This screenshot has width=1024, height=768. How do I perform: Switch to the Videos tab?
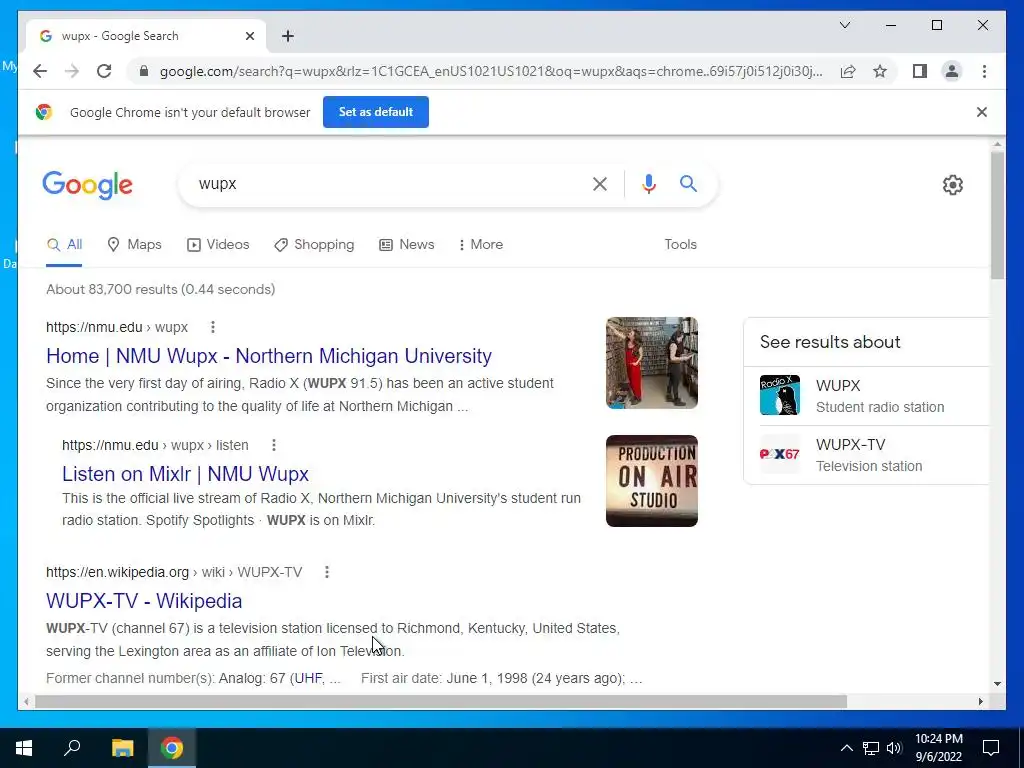218,245
